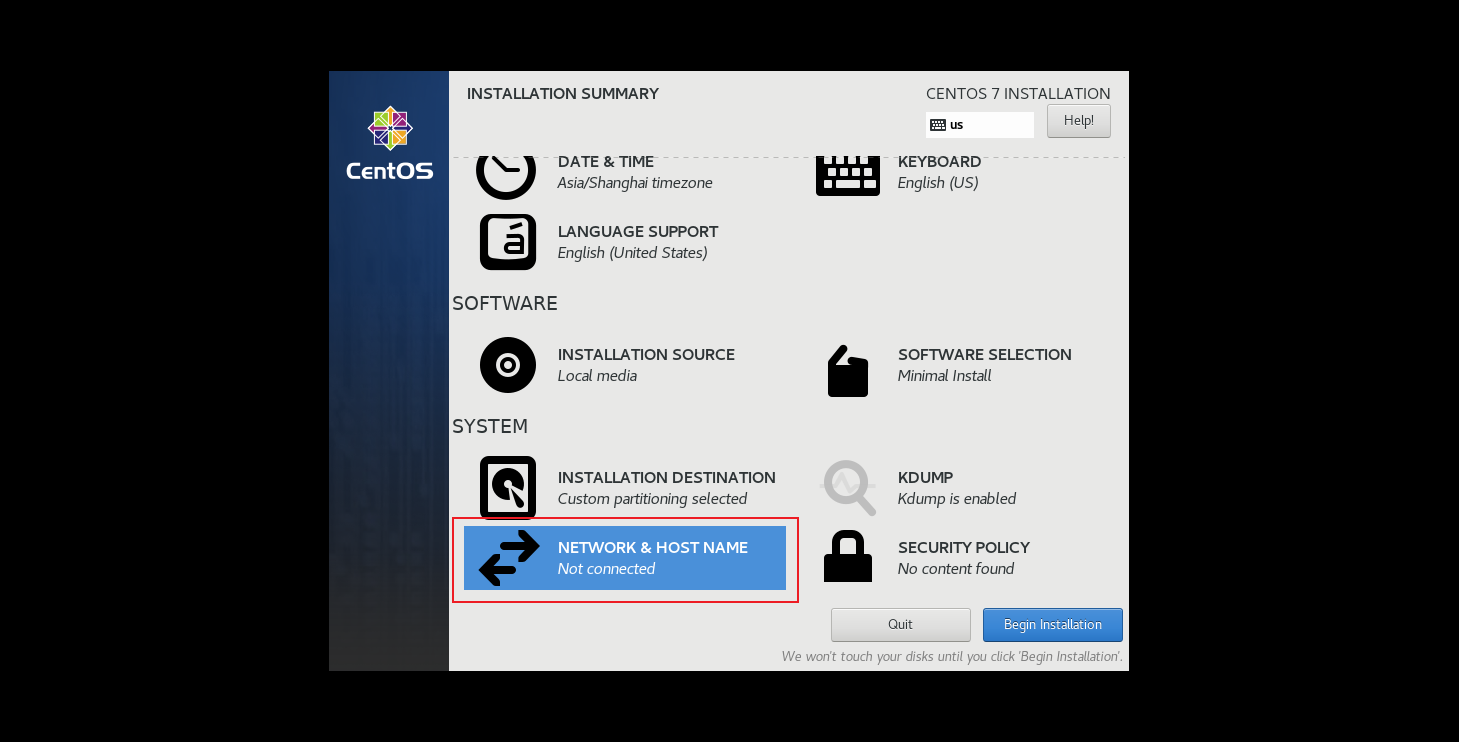Screen dimensions: 1459x742
Task: Click the Local media status text
Action: pos(597,376)
